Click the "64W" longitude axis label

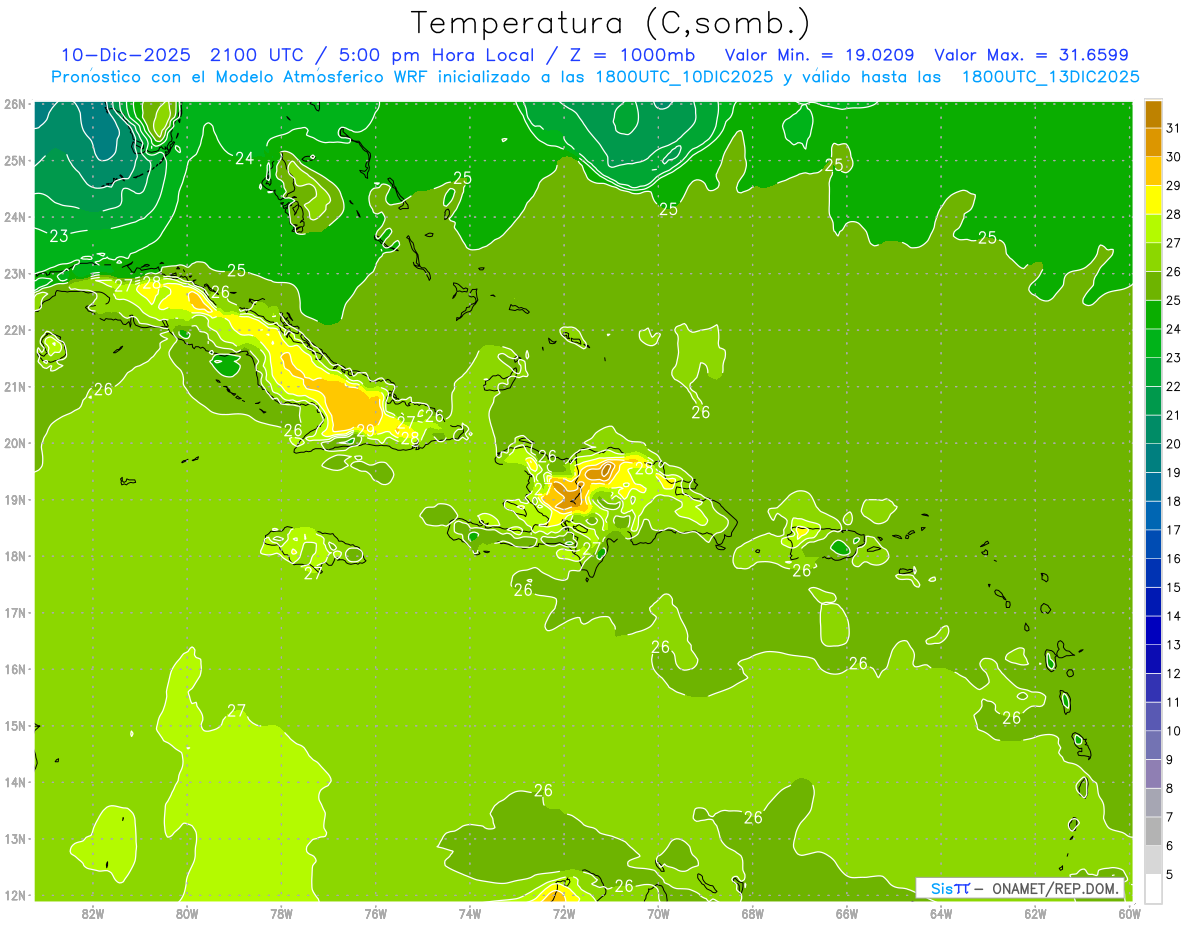[x=941, y=914]
